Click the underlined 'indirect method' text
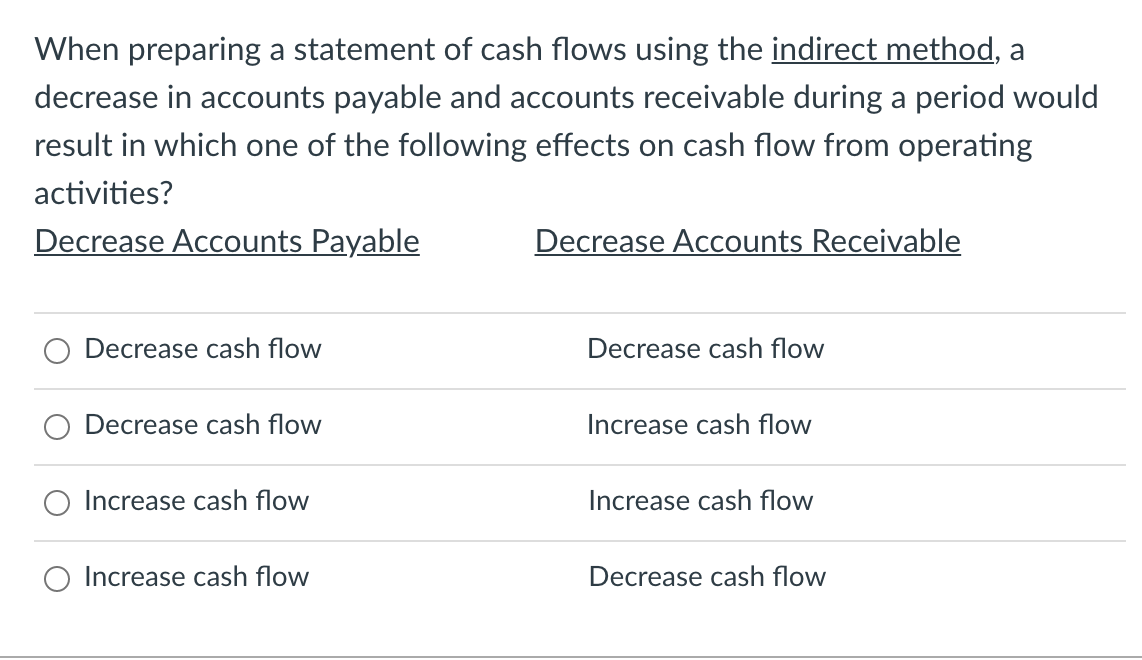 (x=882, y=49)
